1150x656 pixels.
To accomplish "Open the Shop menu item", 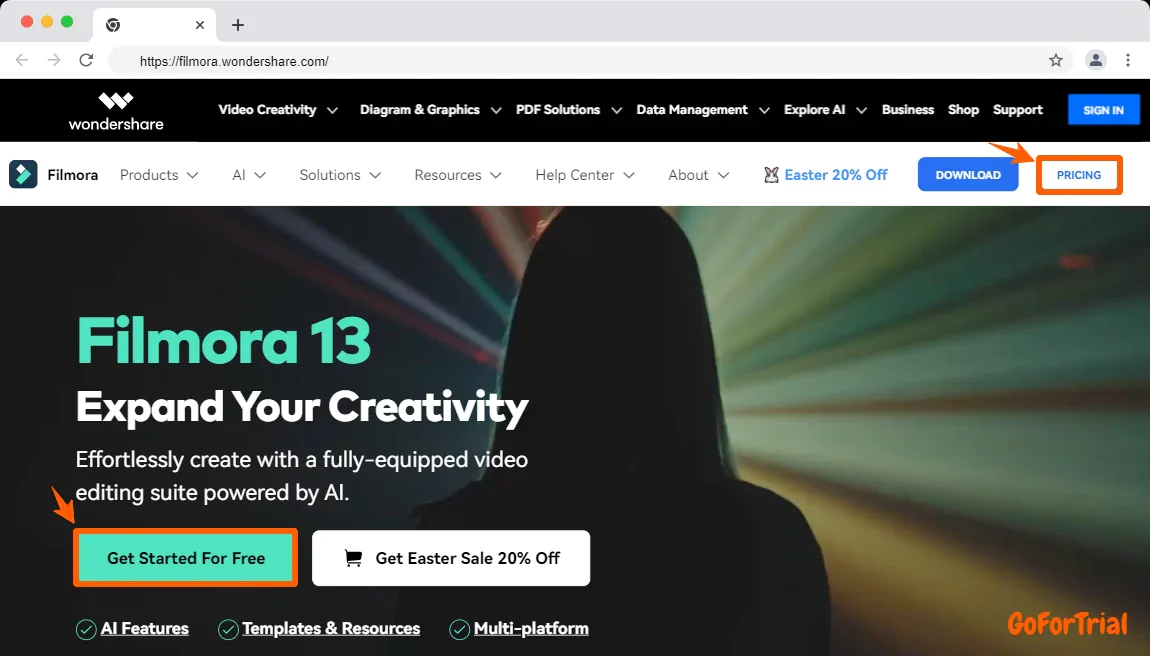I will 963,110.
